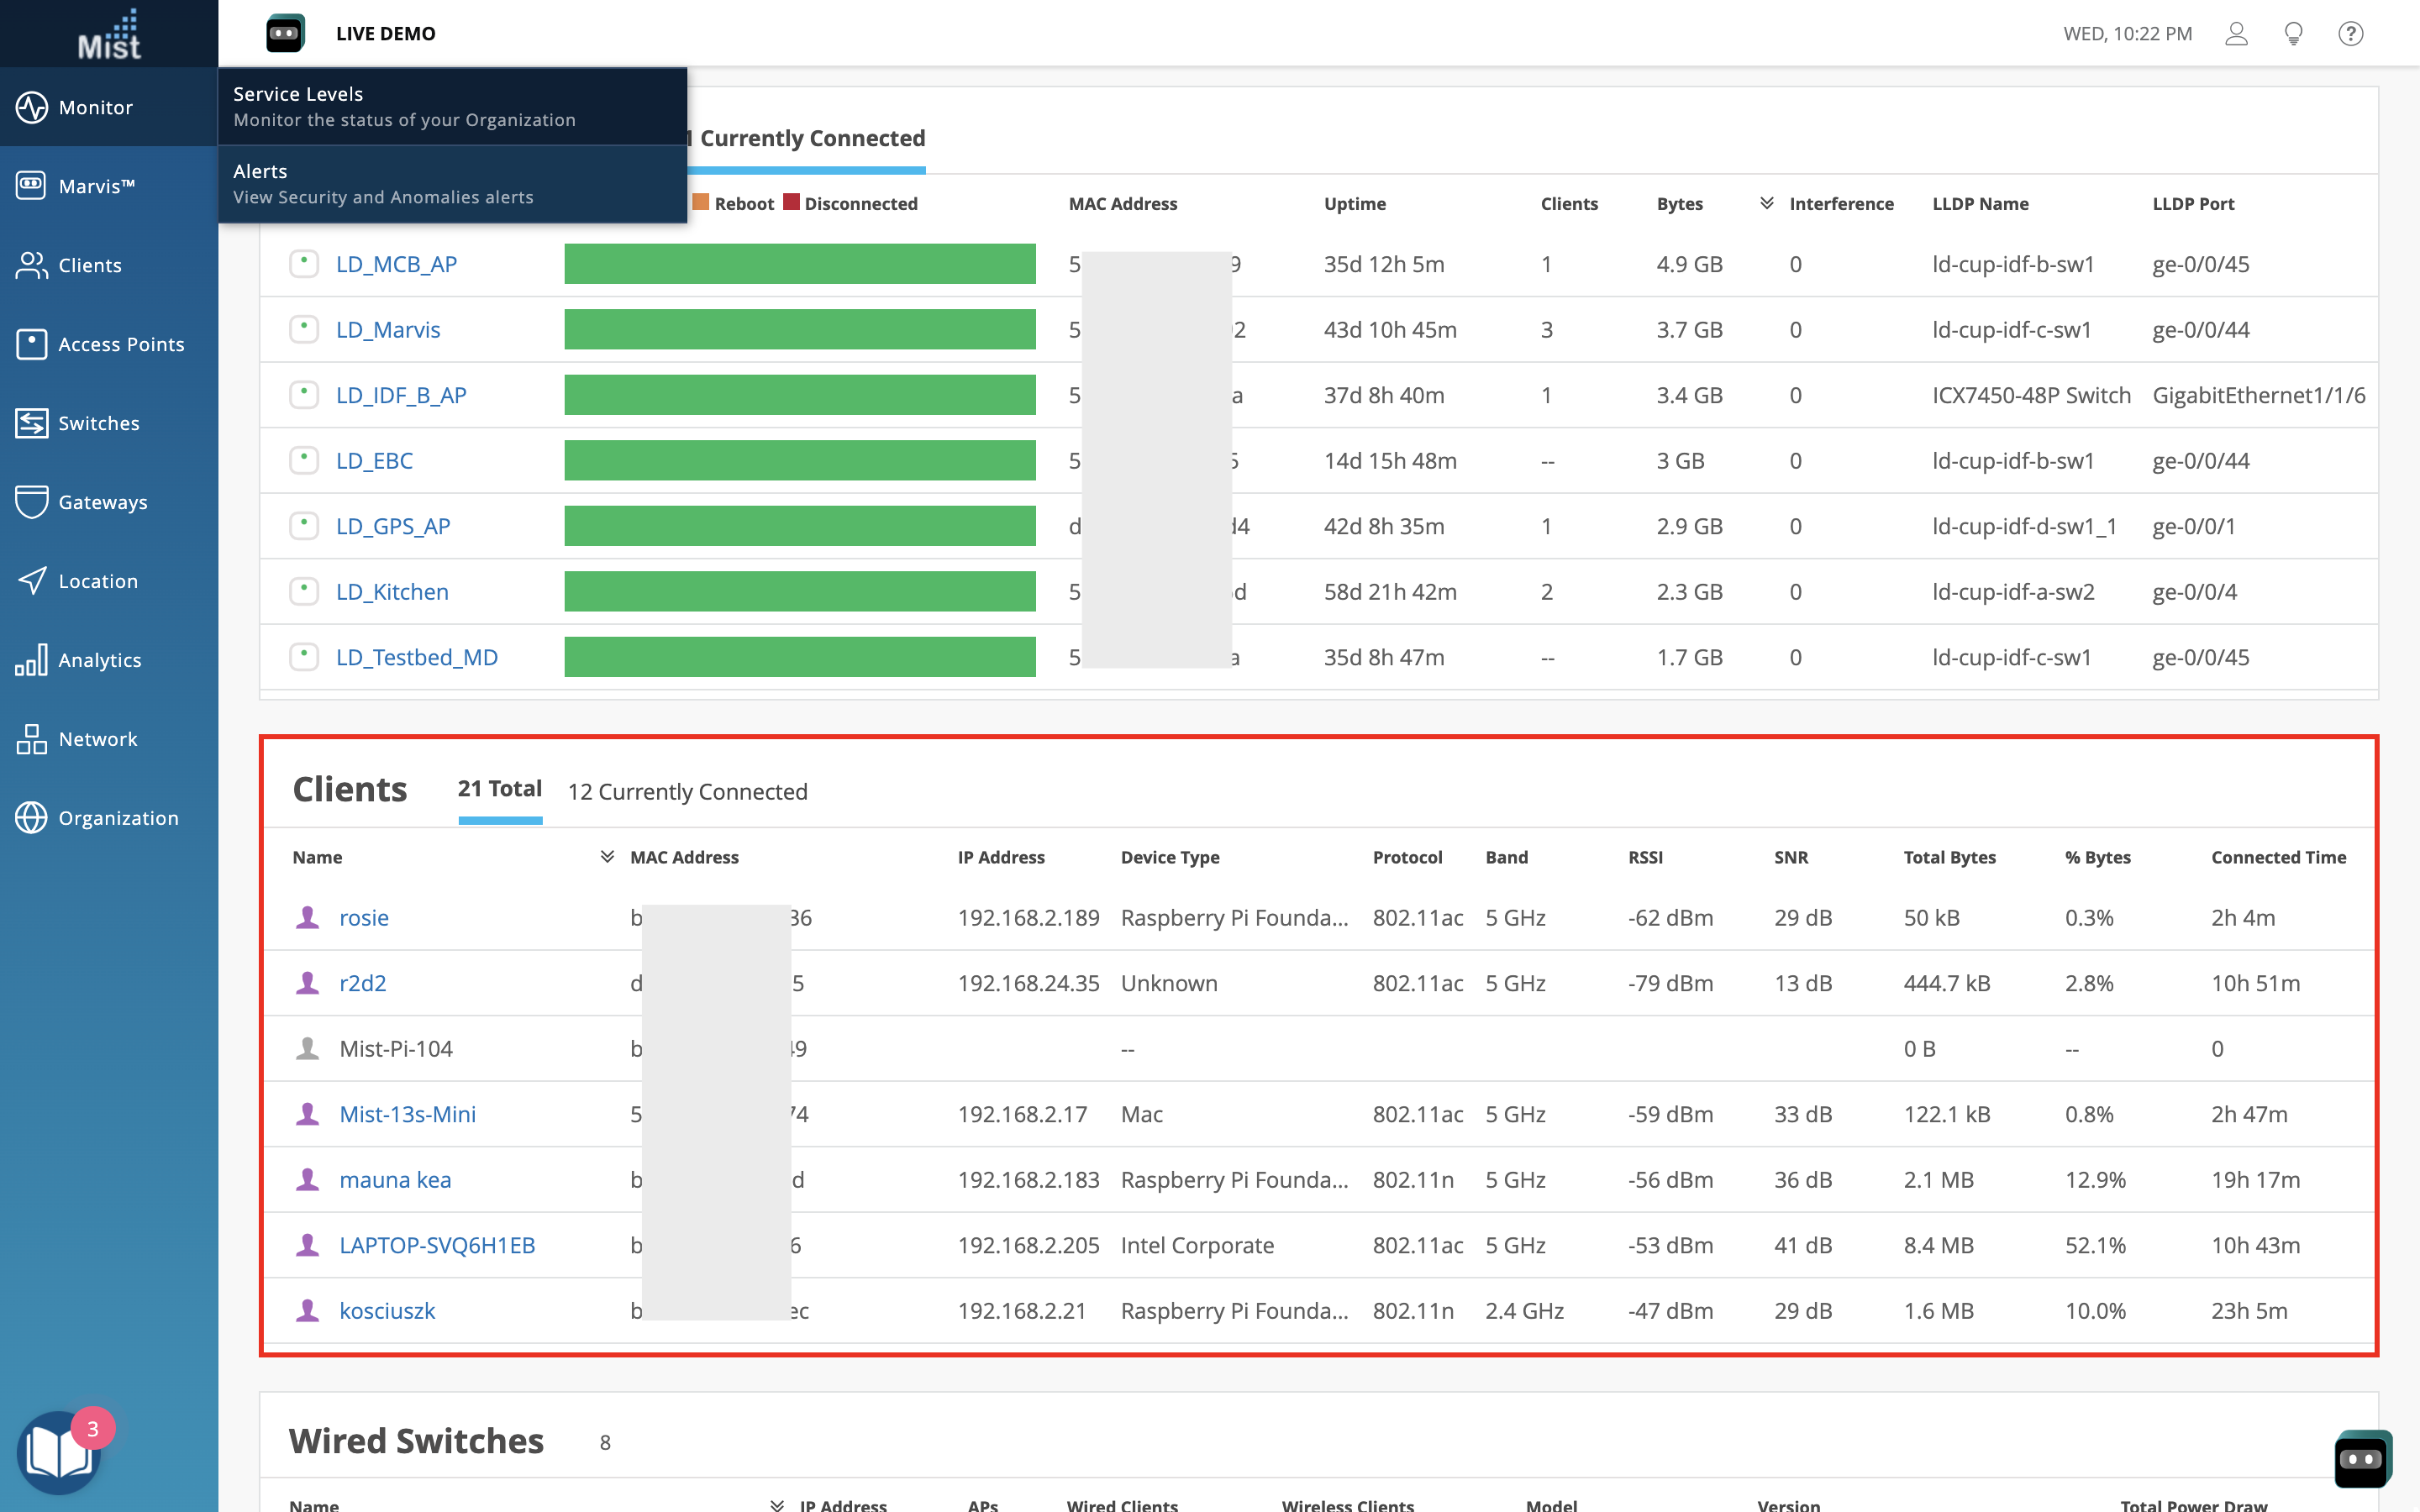Select the LD_MCB_AP row checkbox
2420x1512 pixels.
[303, 264]
